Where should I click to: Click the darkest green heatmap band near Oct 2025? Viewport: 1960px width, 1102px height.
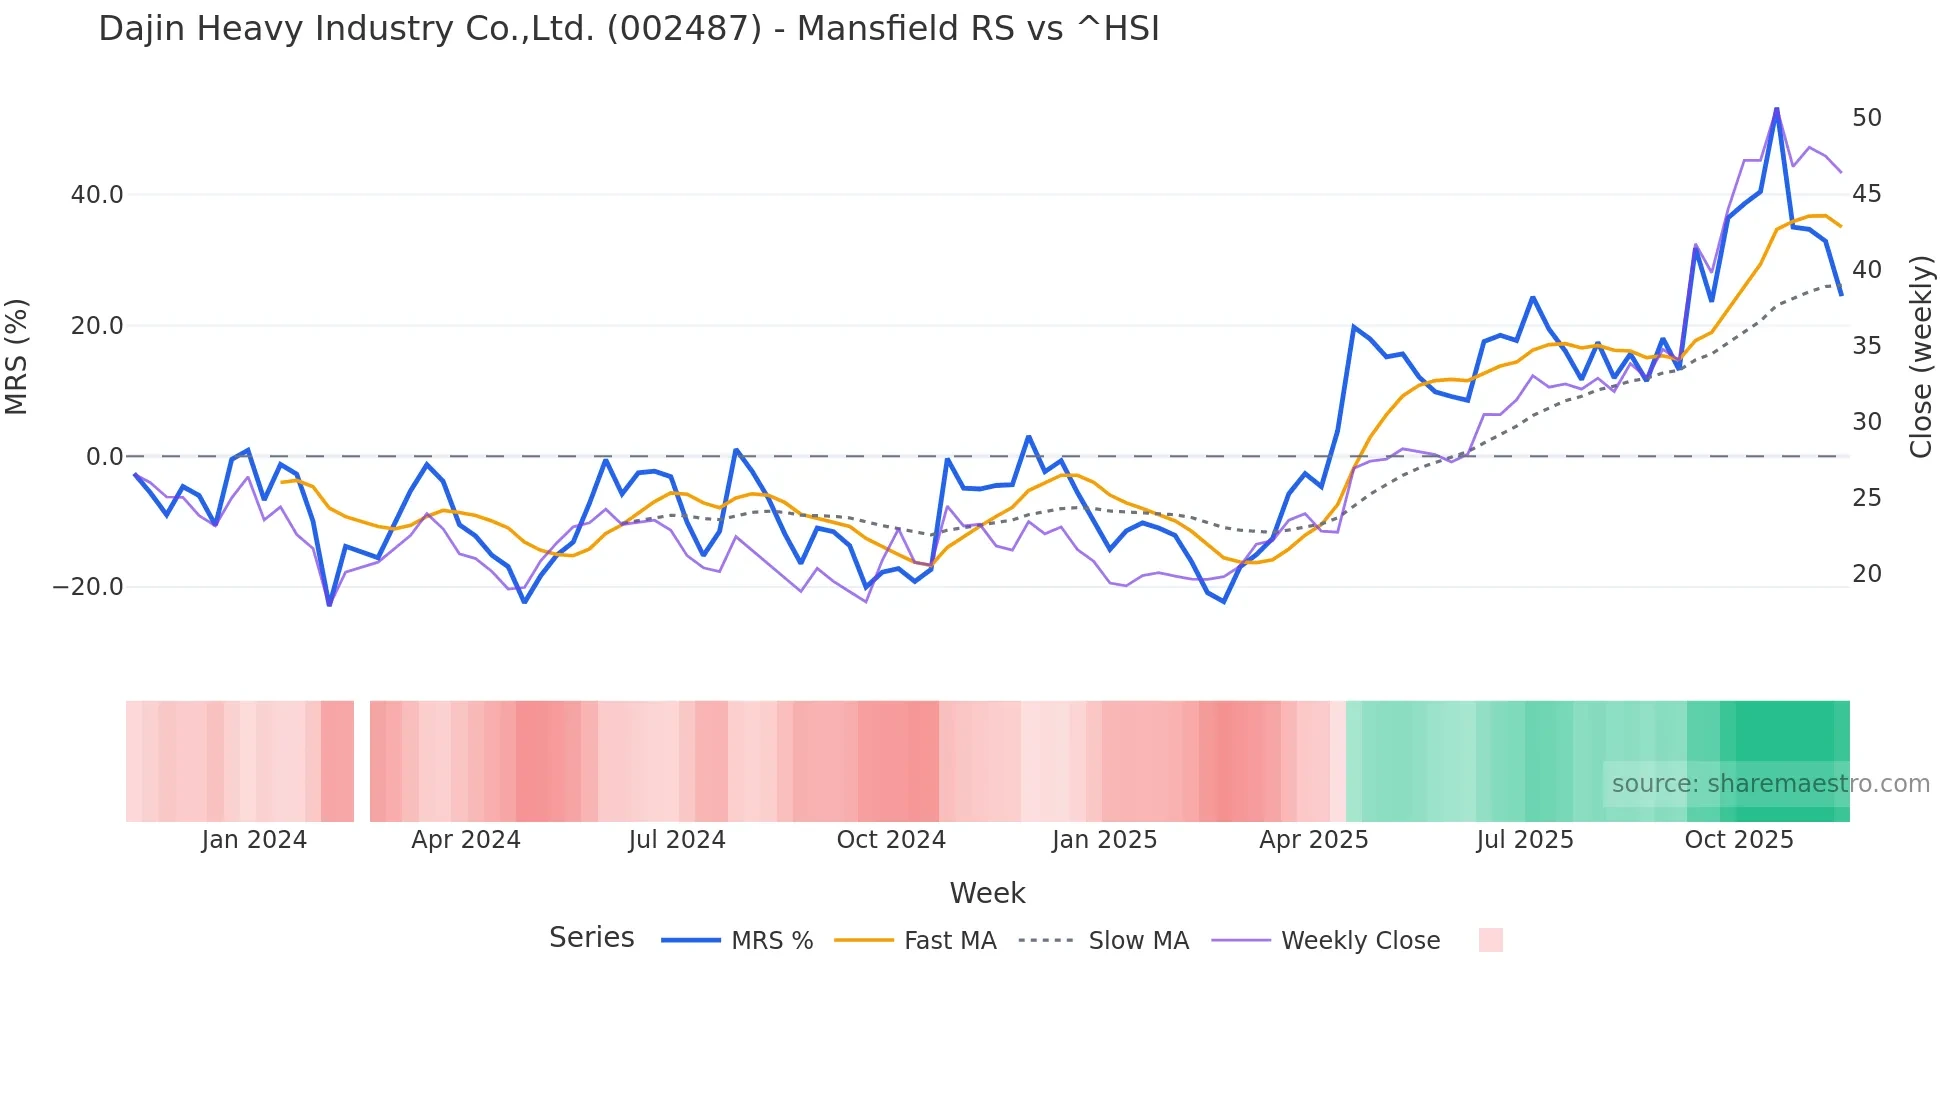pyautogui.click(x=1785, y=761)
